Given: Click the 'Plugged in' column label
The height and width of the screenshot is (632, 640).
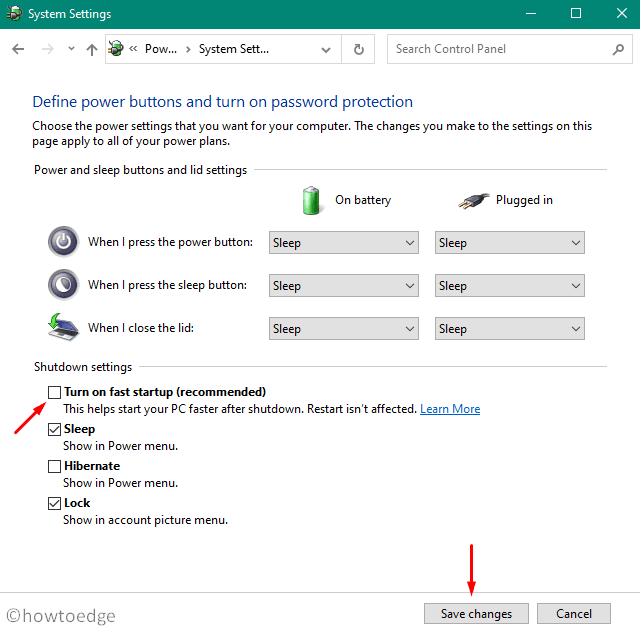Looking at the screenshot, I should 524,200.
